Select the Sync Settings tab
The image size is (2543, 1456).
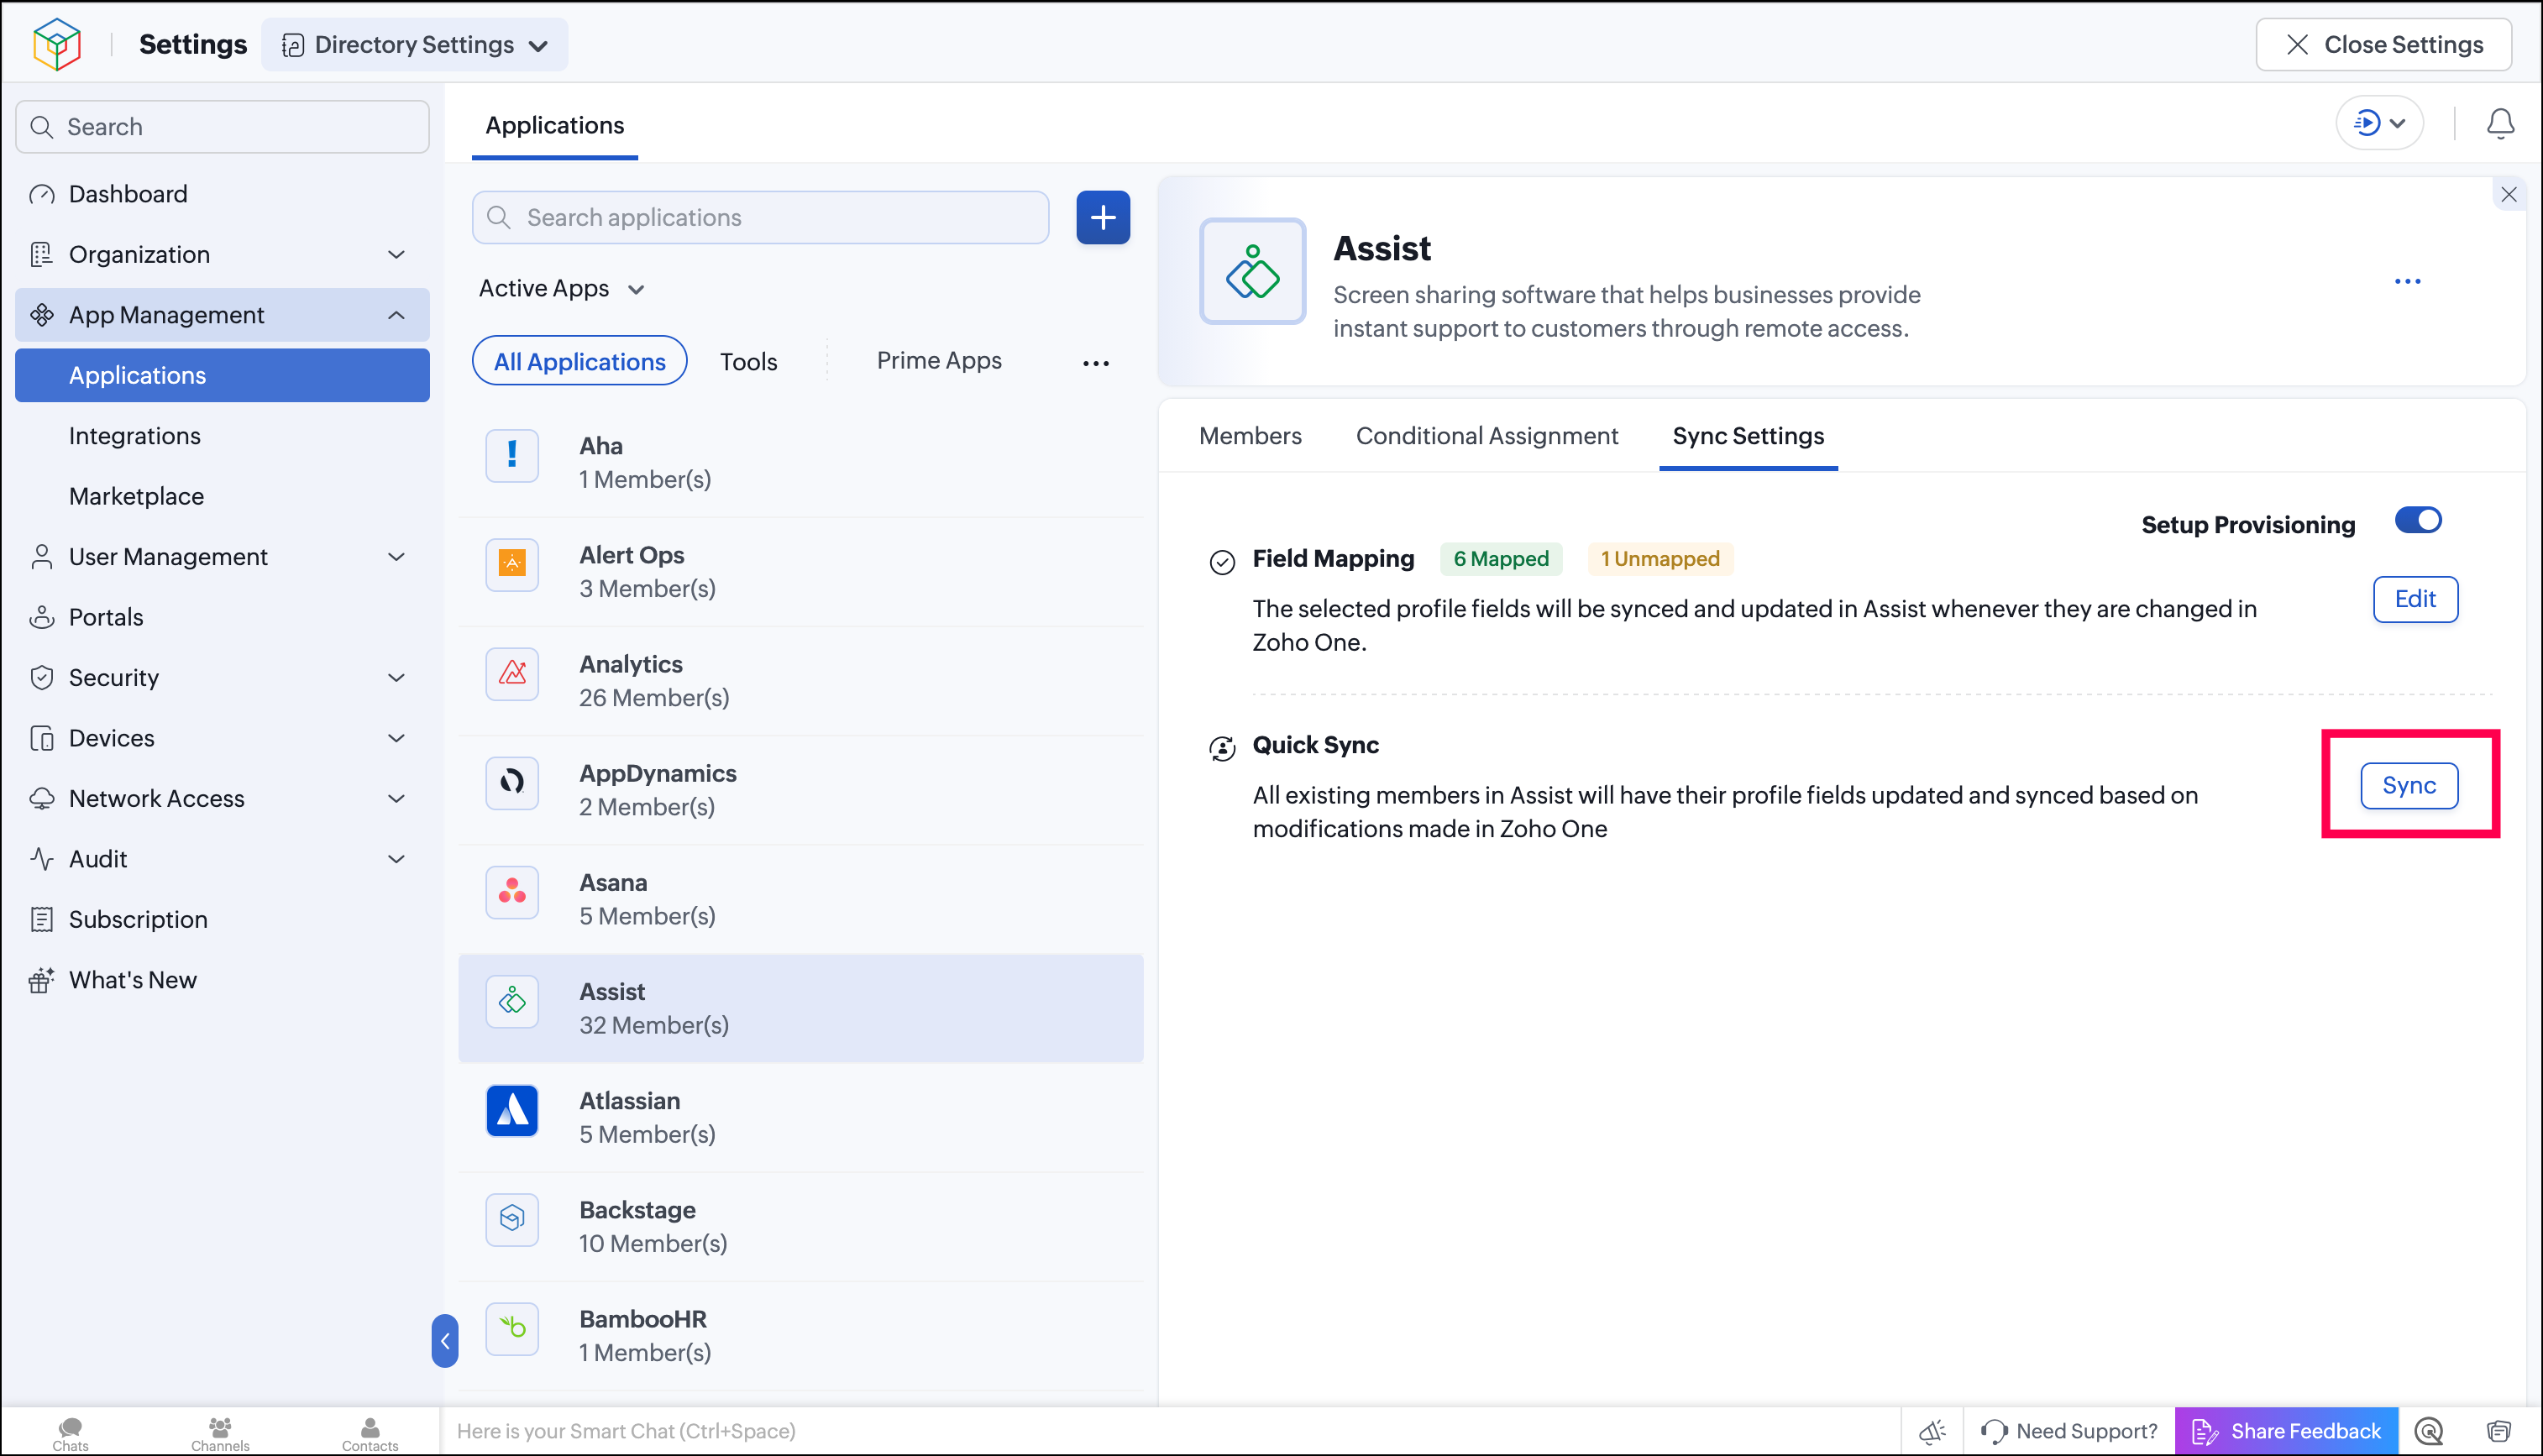click(1748, 436)
